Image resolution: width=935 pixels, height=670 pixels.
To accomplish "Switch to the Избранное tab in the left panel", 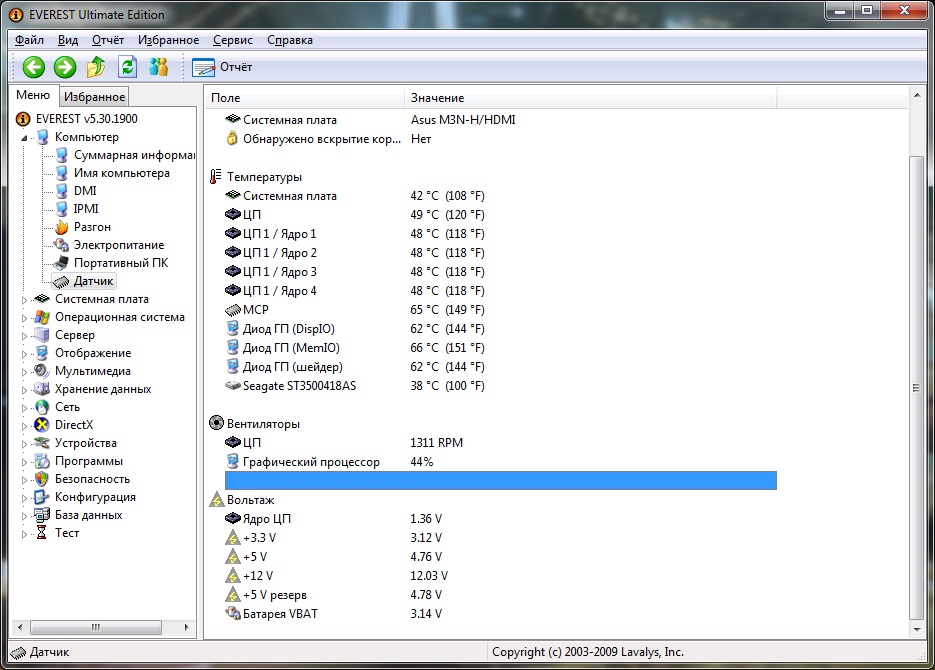I will 94,97.
